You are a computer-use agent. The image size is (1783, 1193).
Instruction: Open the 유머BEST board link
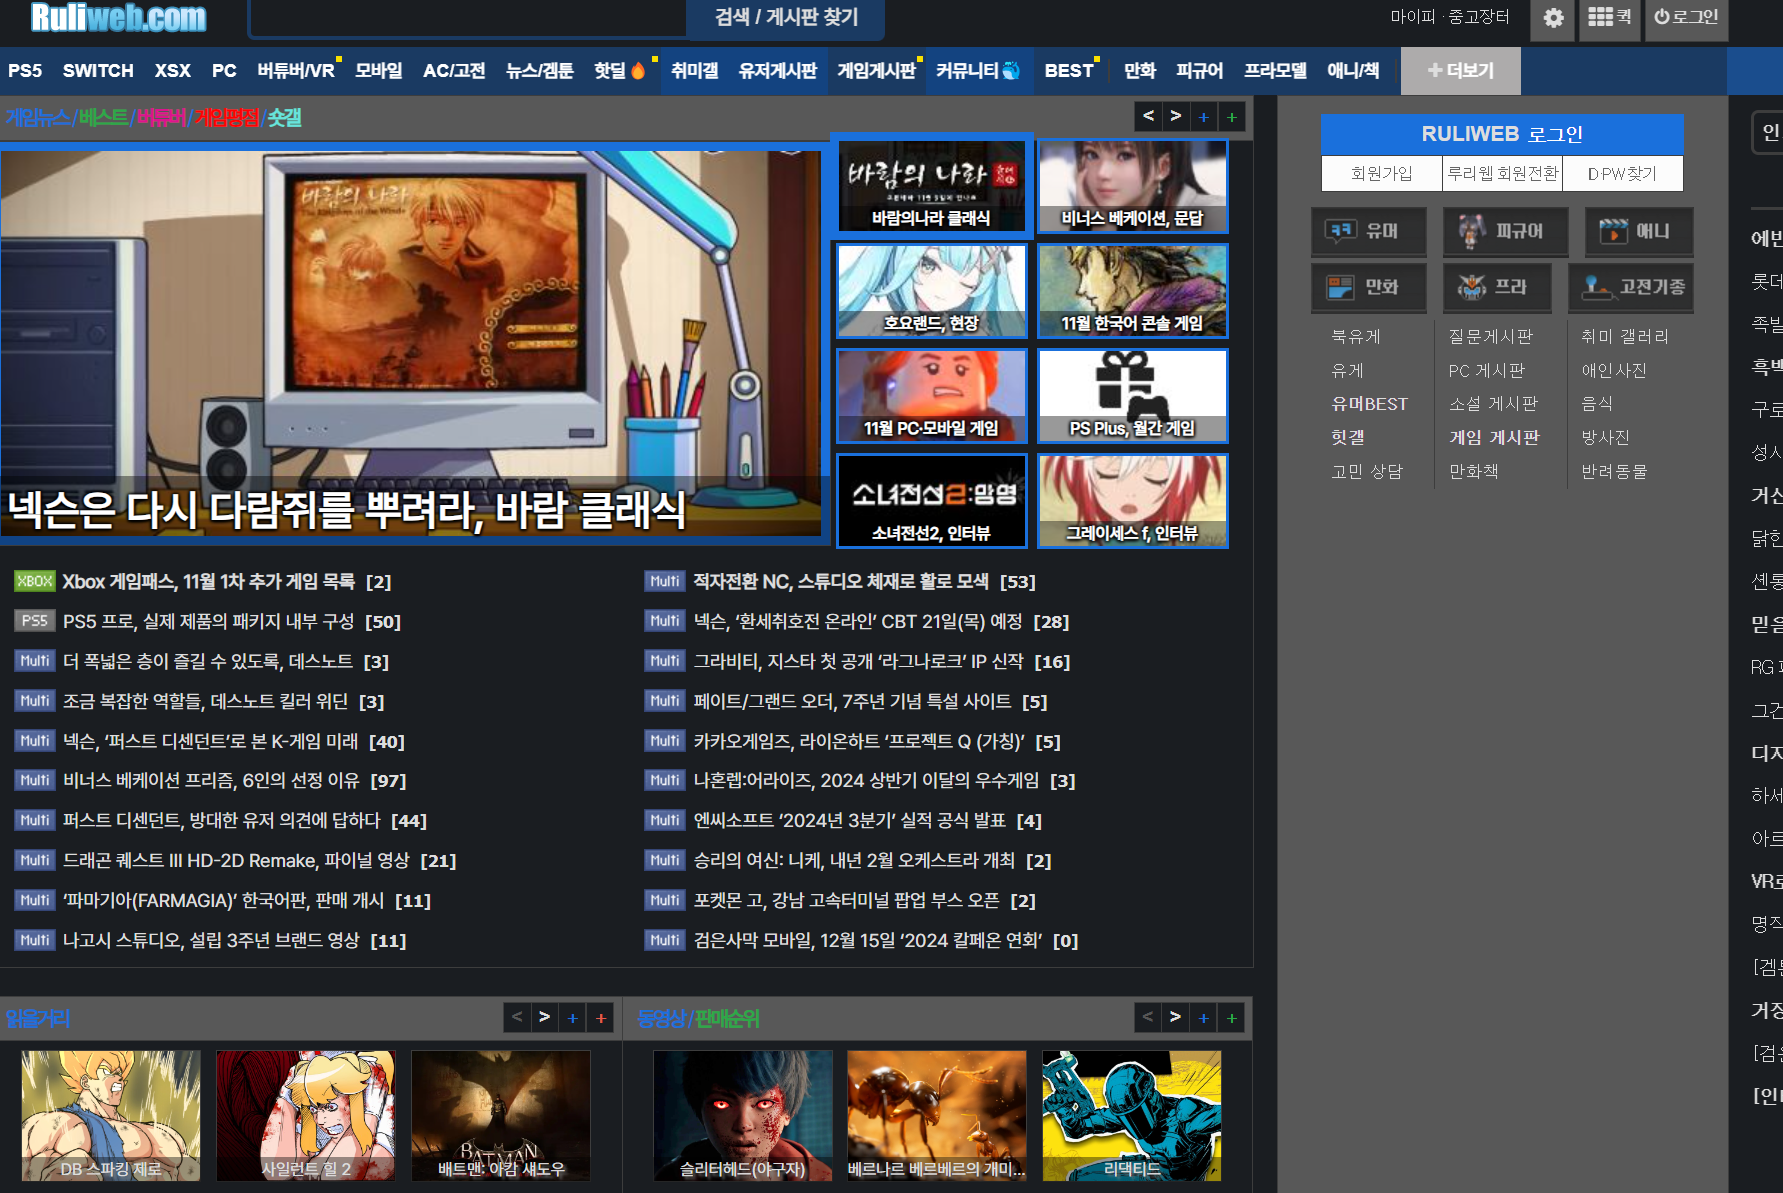coord(1369,404)
